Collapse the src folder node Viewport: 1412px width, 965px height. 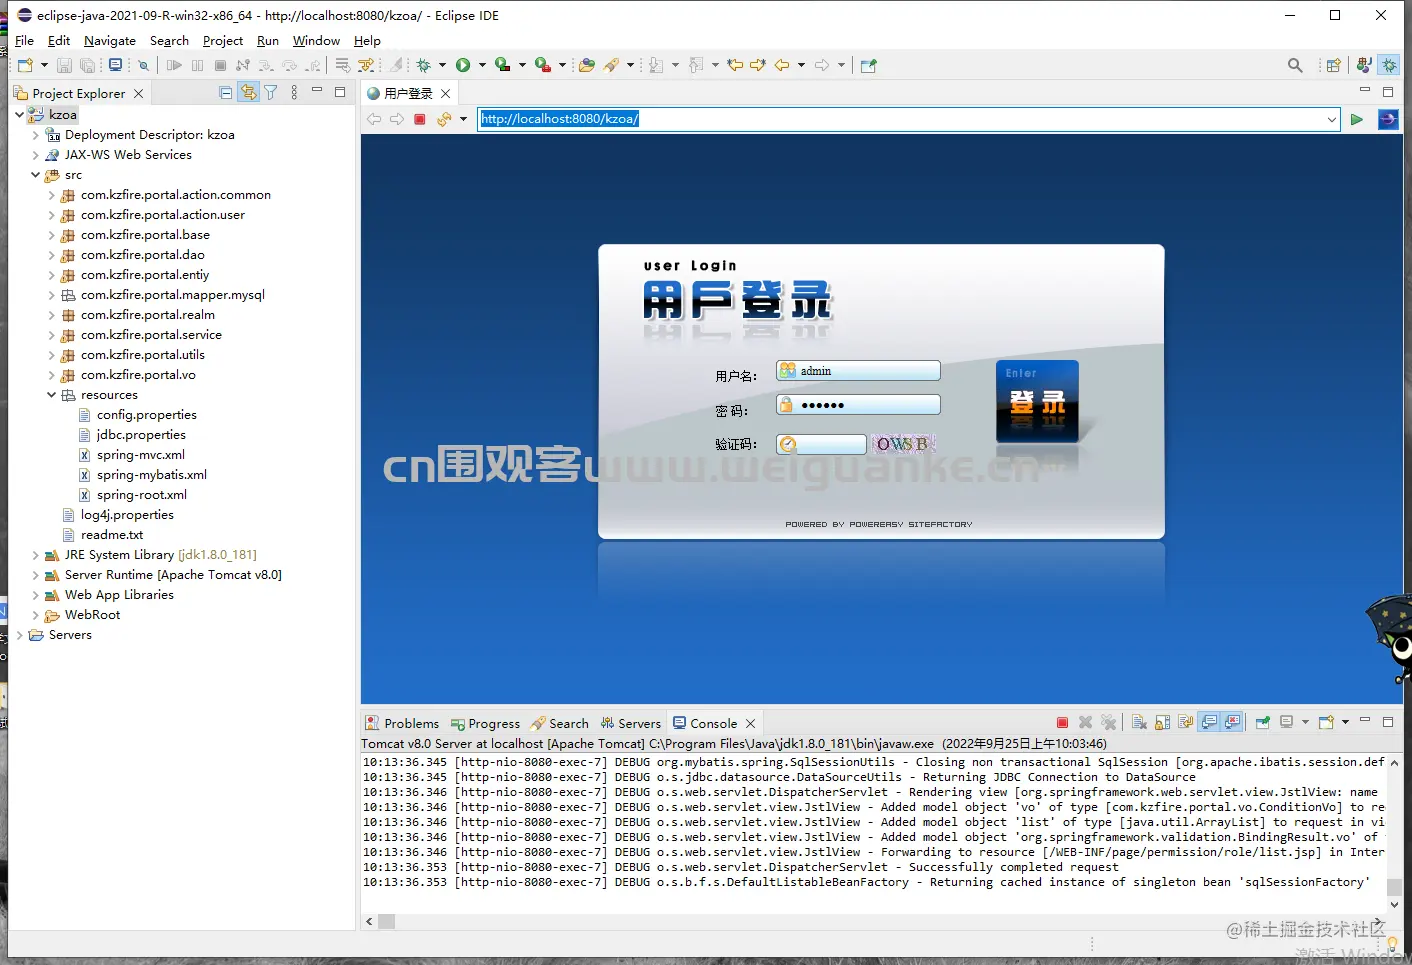(36, 174)
